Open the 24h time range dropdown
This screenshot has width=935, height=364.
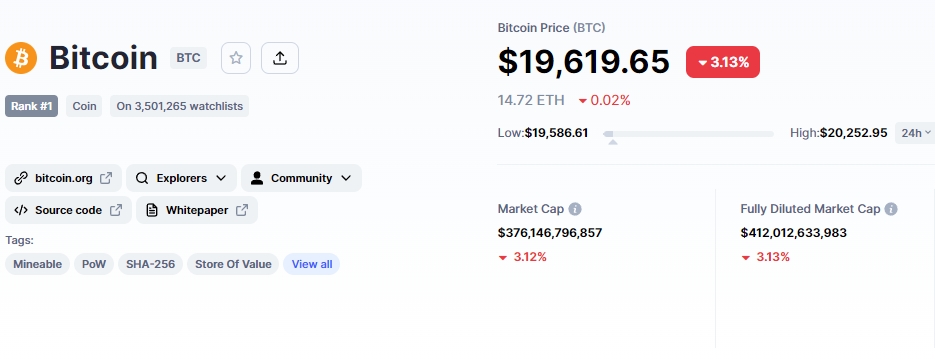(915, 133)
